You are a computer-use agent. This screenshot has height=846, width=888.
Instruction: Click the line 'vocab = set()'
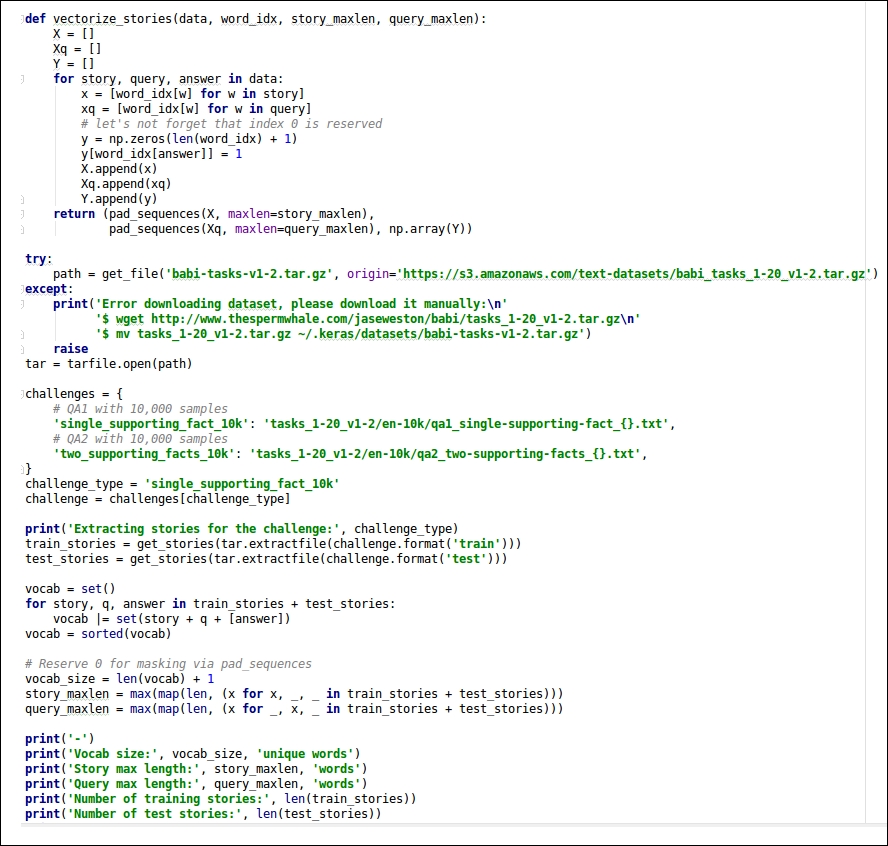(x=70, y=589)
